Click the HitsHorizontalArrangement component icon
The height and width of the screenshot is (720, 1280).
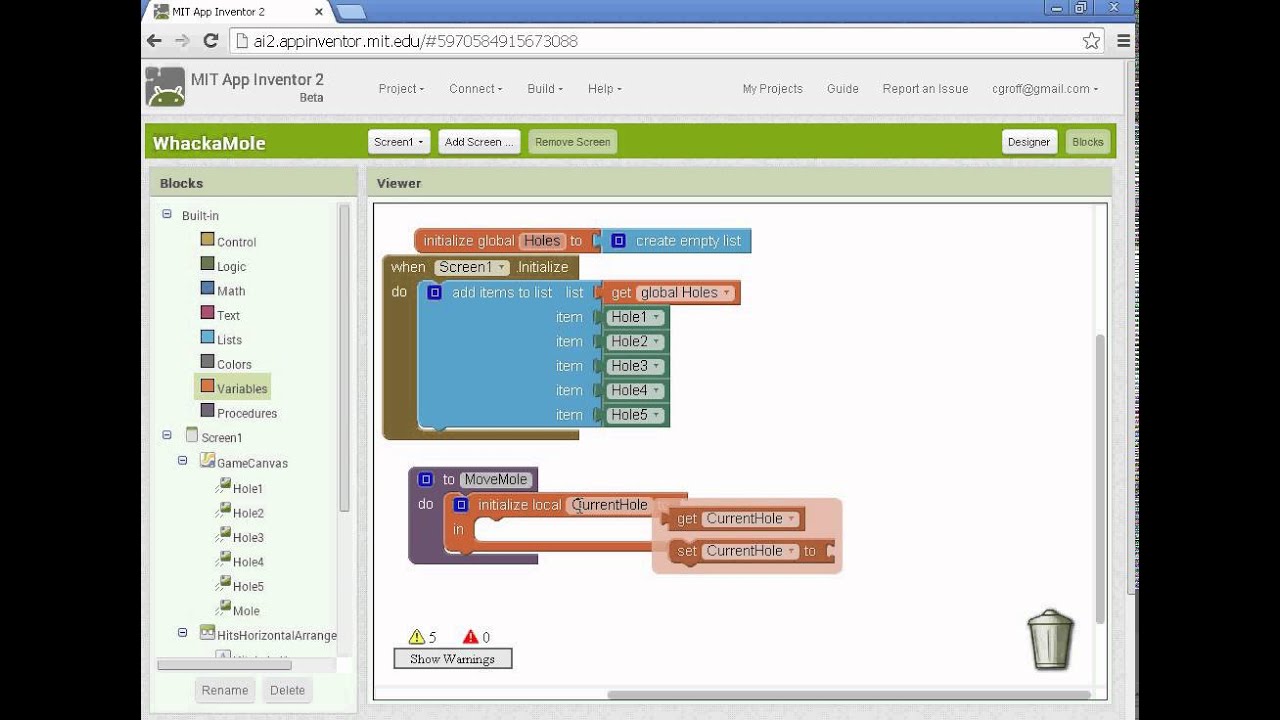(207, 633)
